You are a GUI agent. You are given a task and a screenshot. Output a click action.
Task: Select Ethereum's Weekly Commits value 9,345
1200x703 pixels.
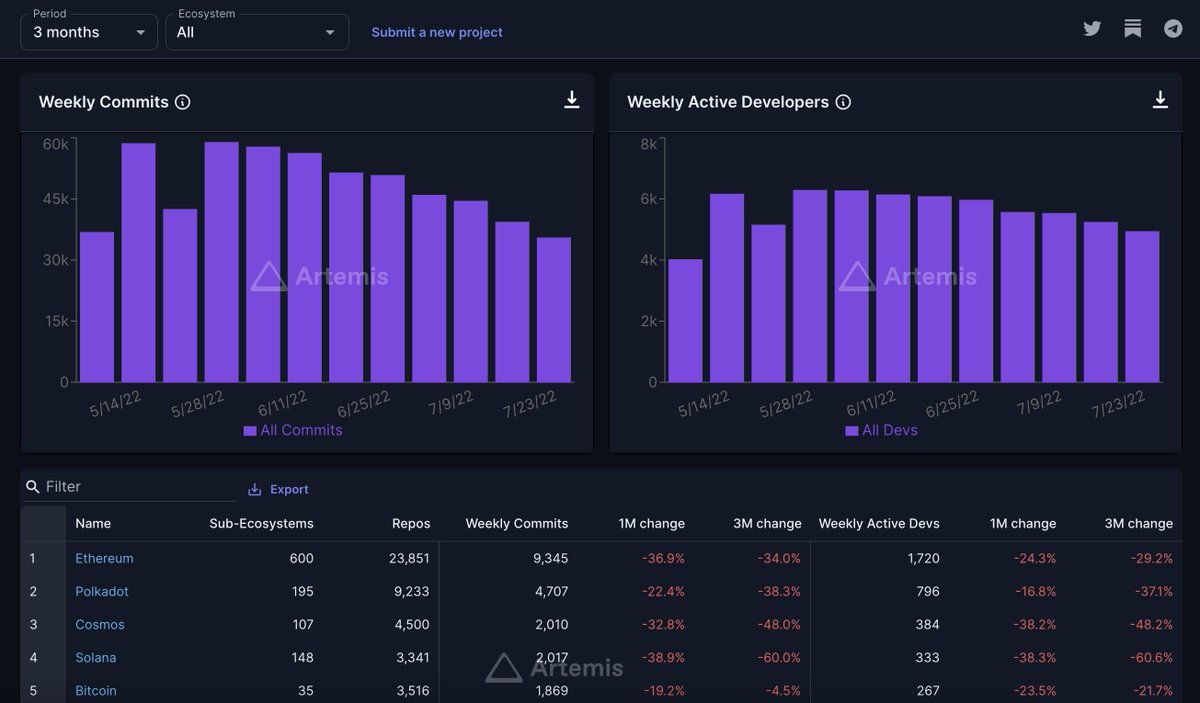point(551,558)
